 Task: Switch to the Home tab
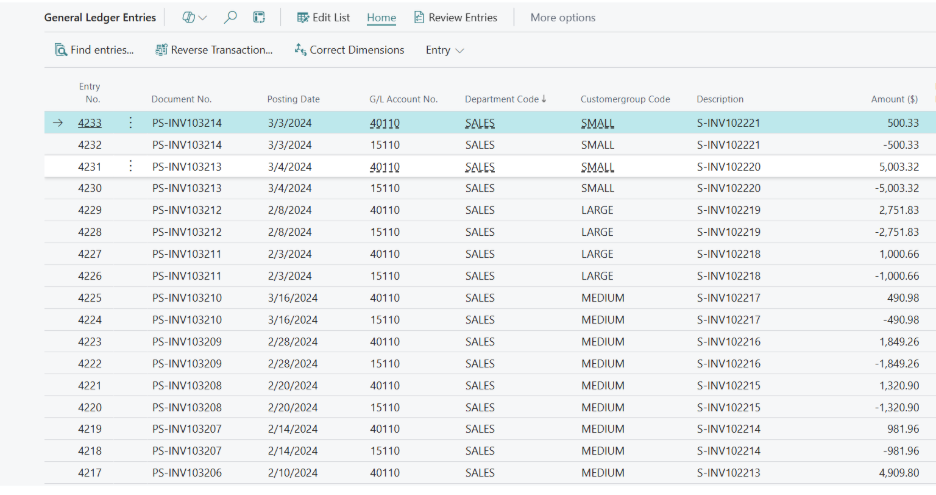point(381,18)
